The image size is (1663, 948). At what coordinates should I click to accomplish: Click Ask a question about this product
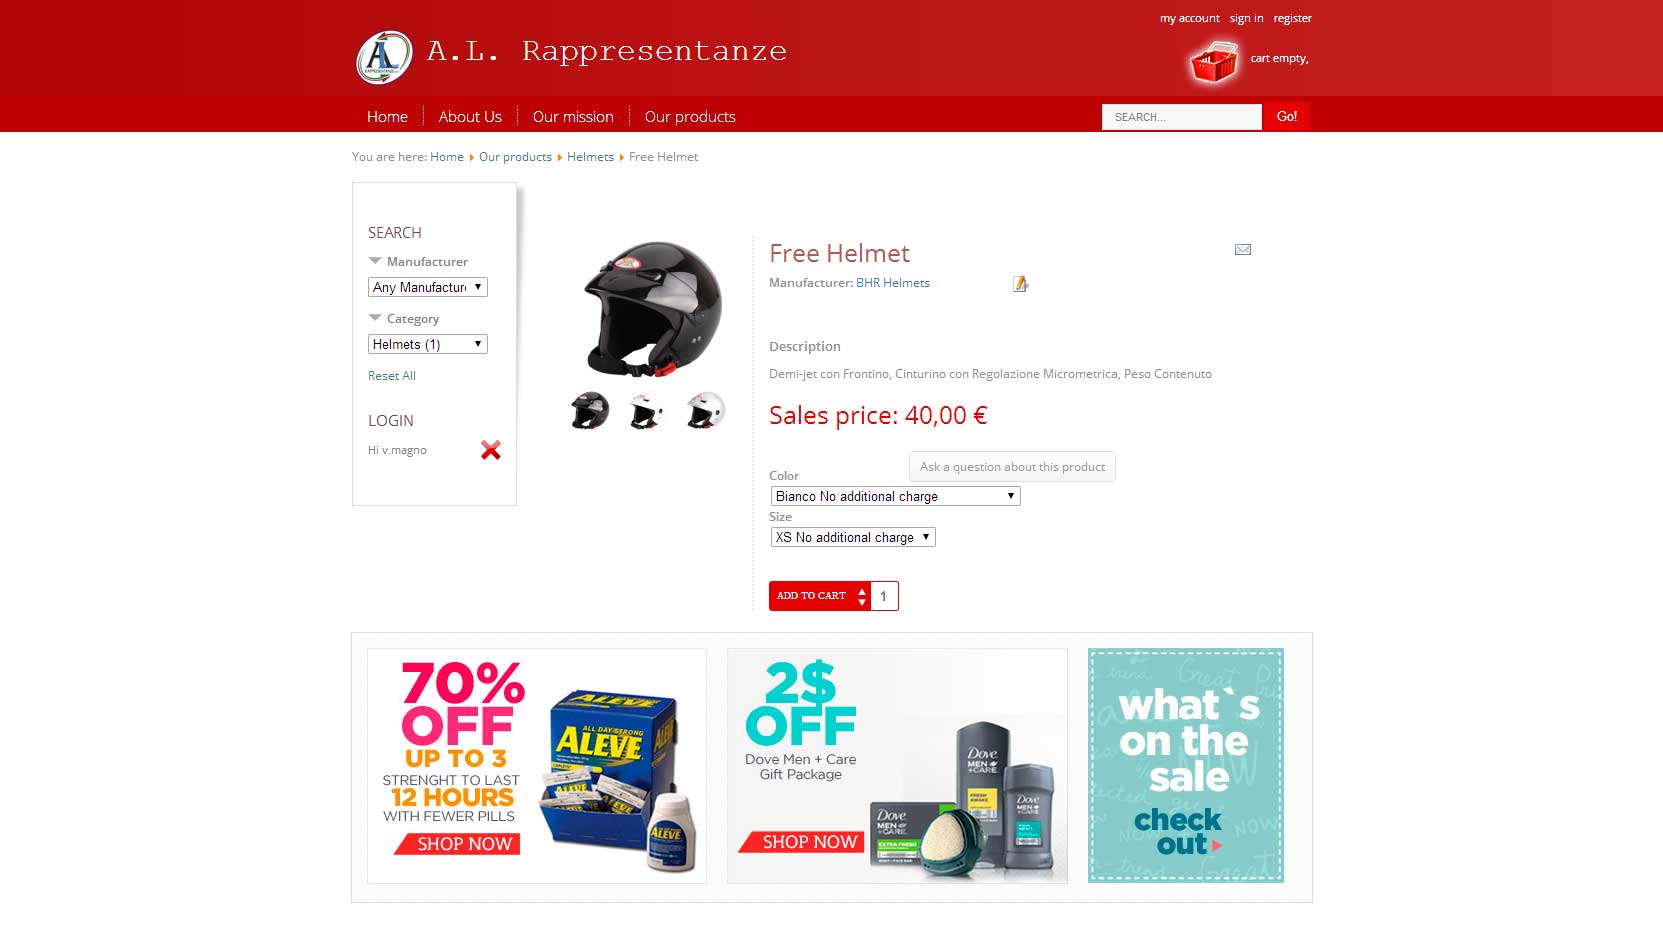1012,467
